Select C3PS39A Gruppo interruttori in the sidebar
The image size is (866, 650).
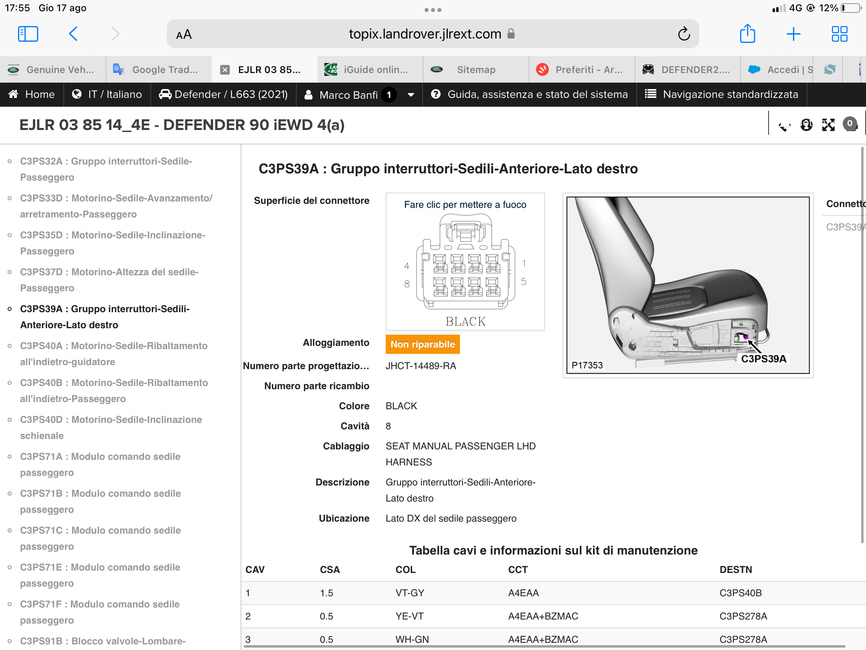[x=105, y=317]
